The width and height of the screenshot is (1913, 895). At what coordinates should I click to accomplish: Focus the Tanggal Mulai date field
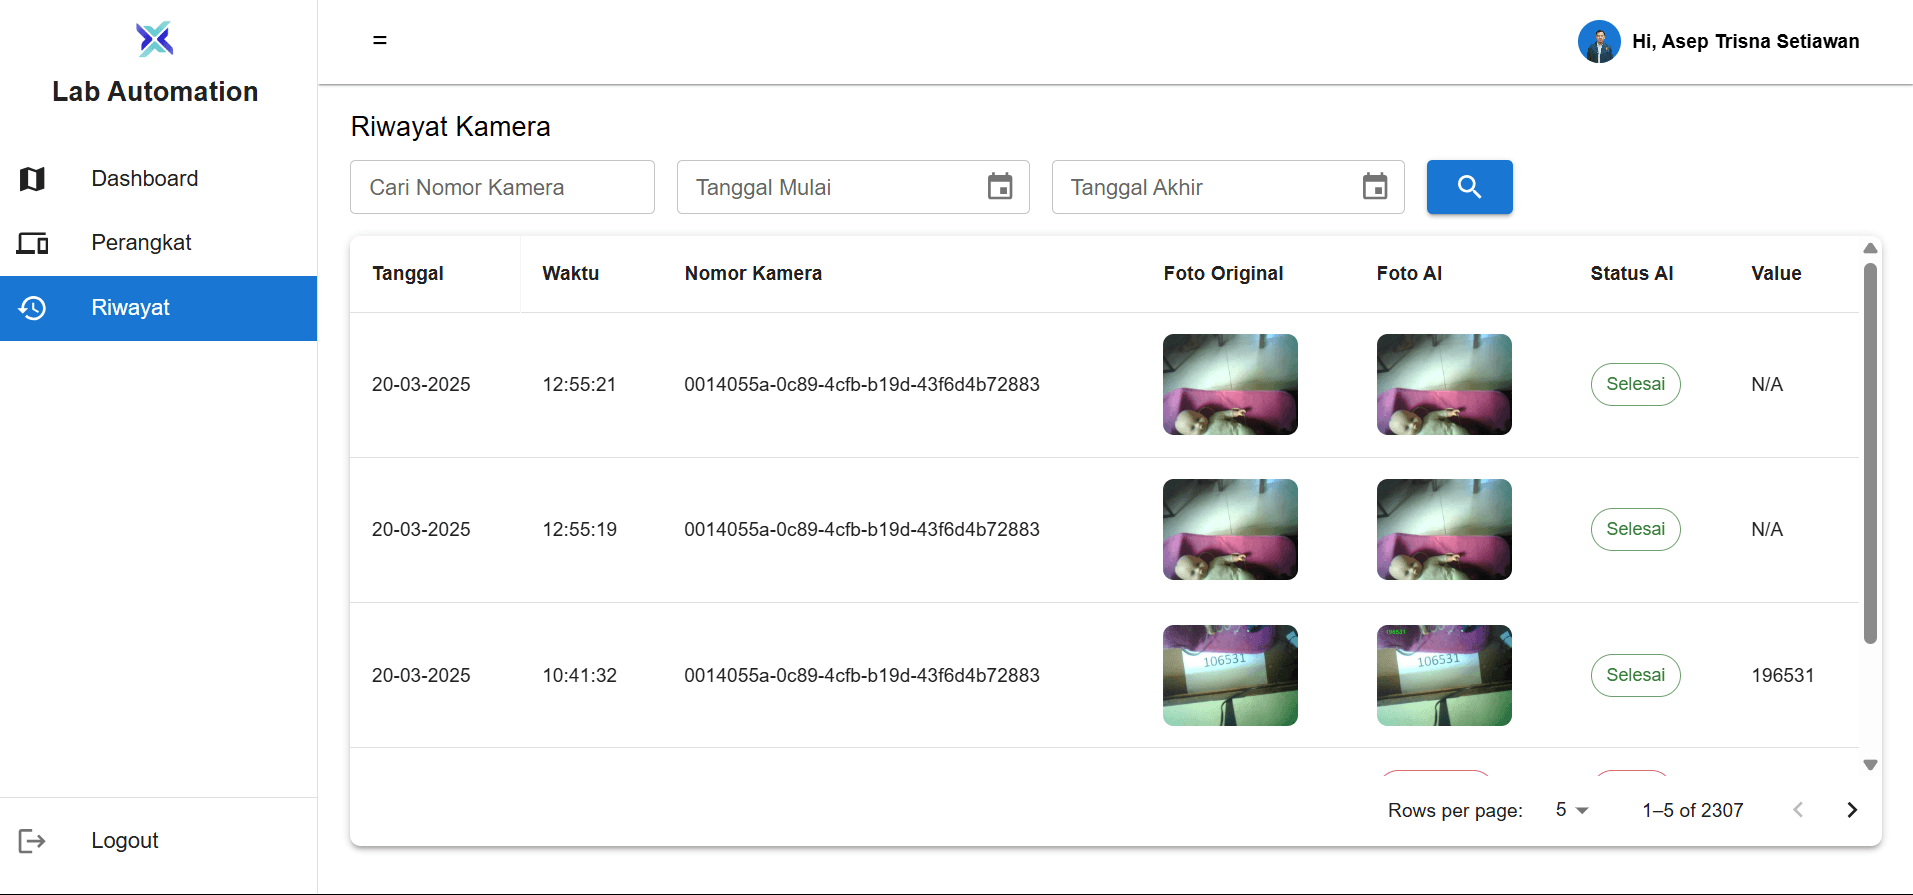pos(830,187)
